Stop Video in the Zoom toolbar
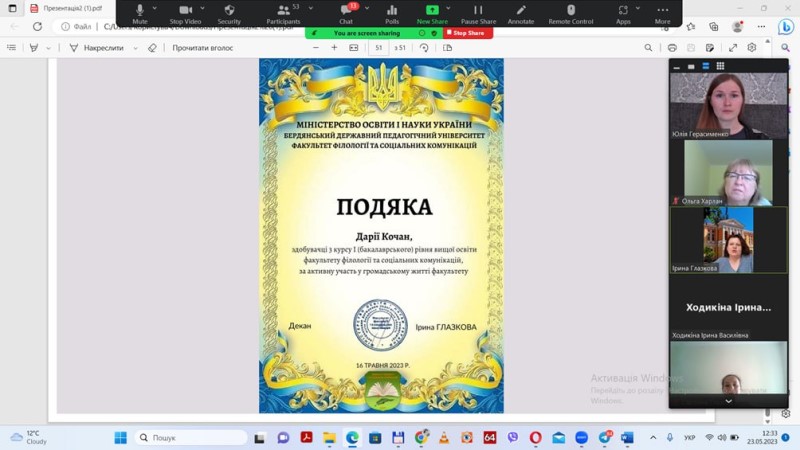 click(x=185, y=14)
